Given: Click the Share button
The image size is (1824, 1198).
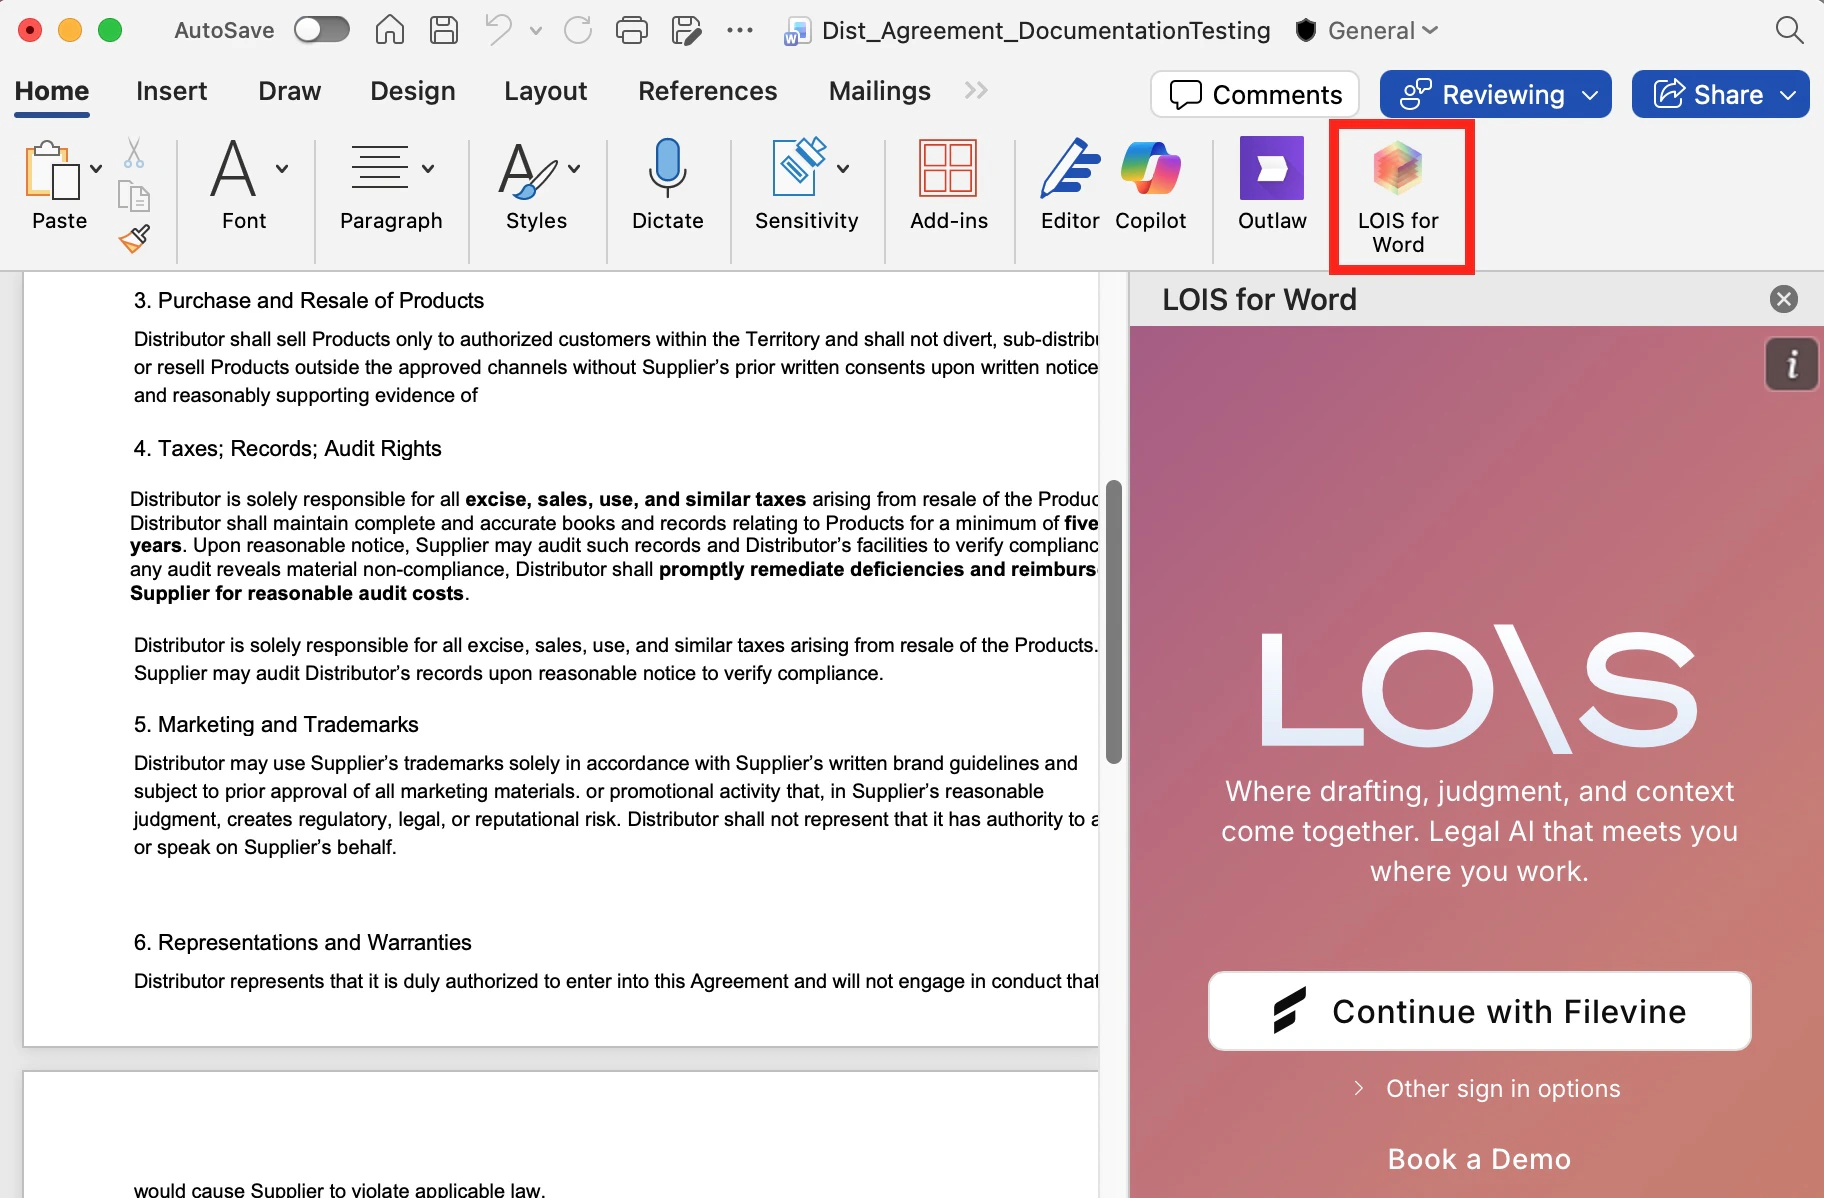Looking at the screenshot, I should click(1721, 94).
